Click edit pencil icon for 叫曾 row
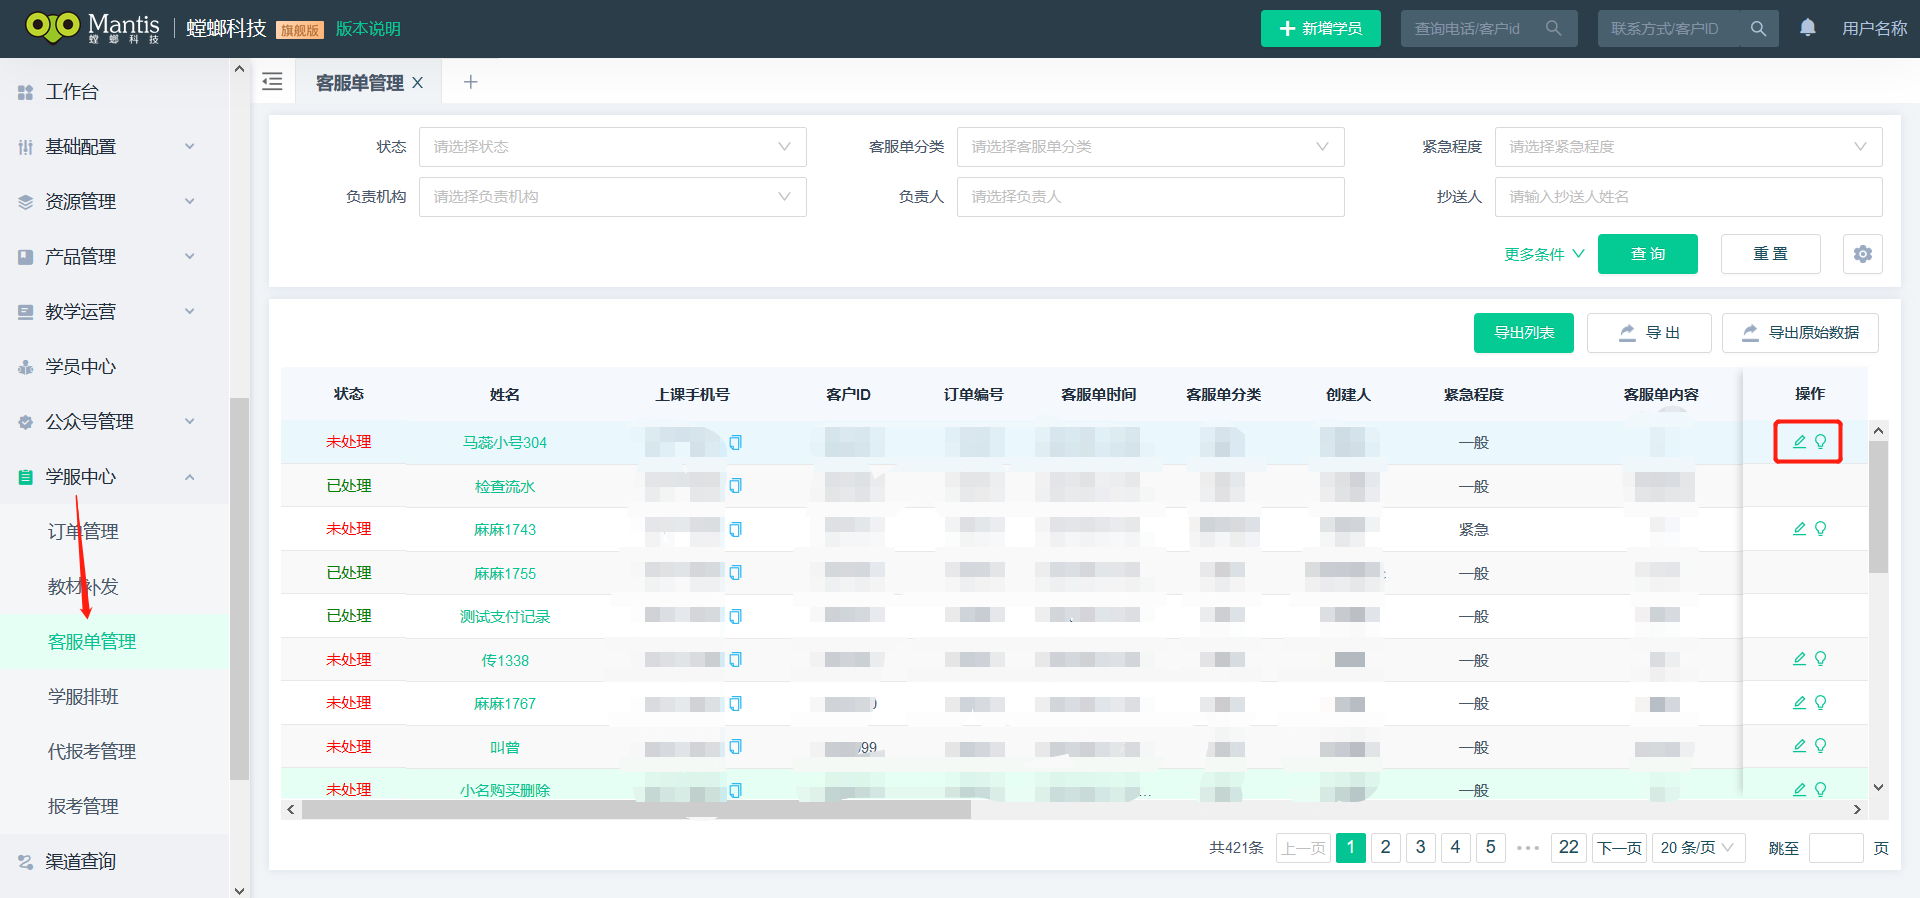This screenshot has width=1920, height=898. [1799, 746]
